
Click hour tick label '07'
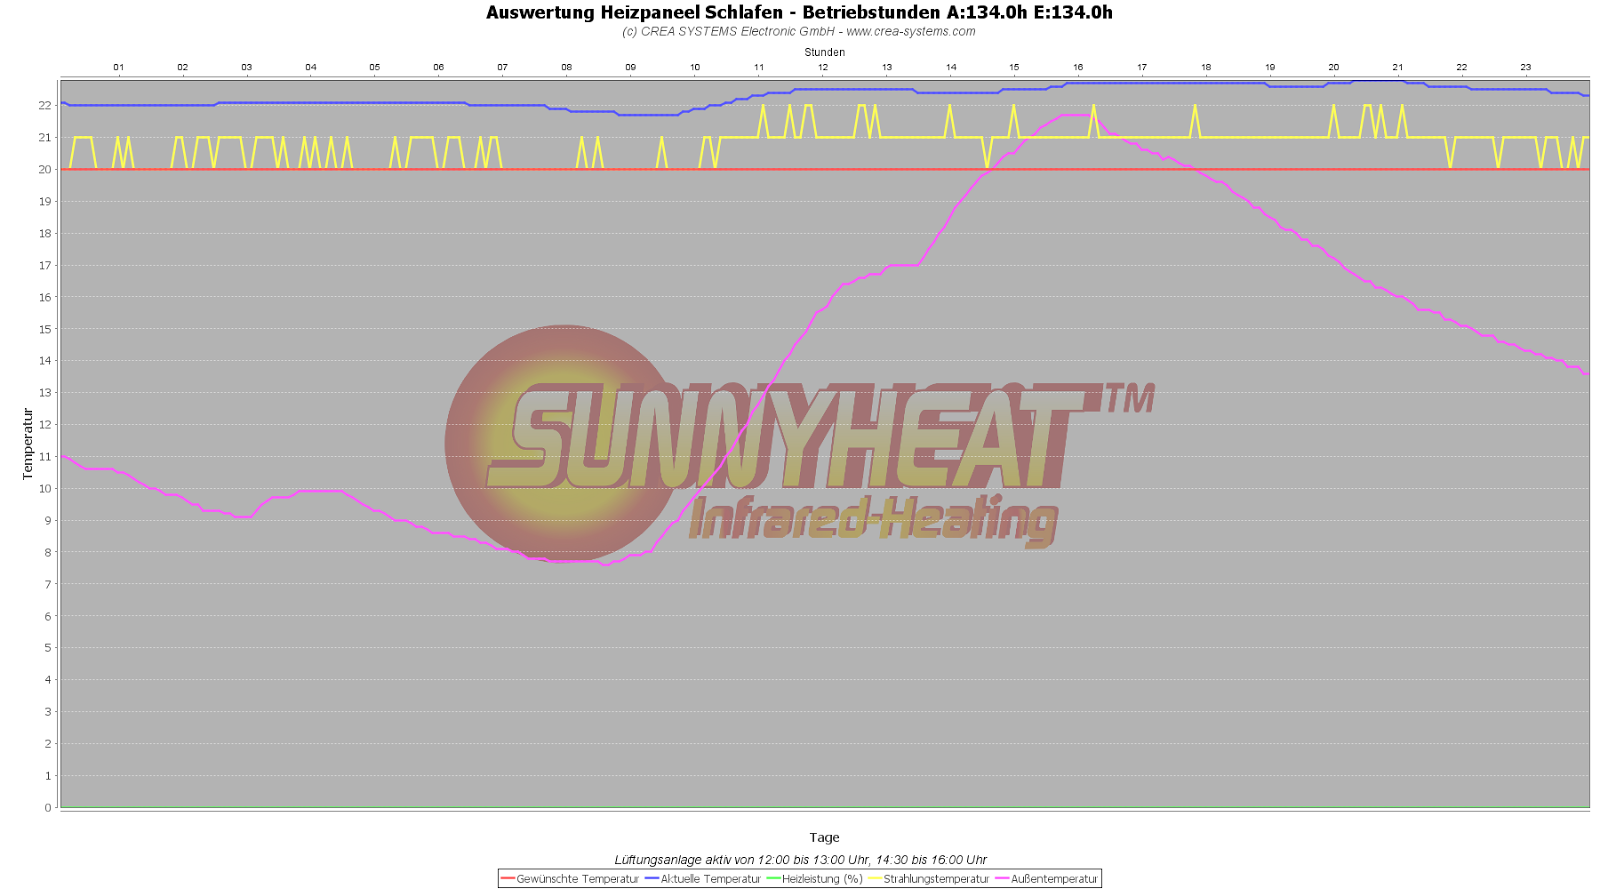pyautogui.click(x=503, y=67)
